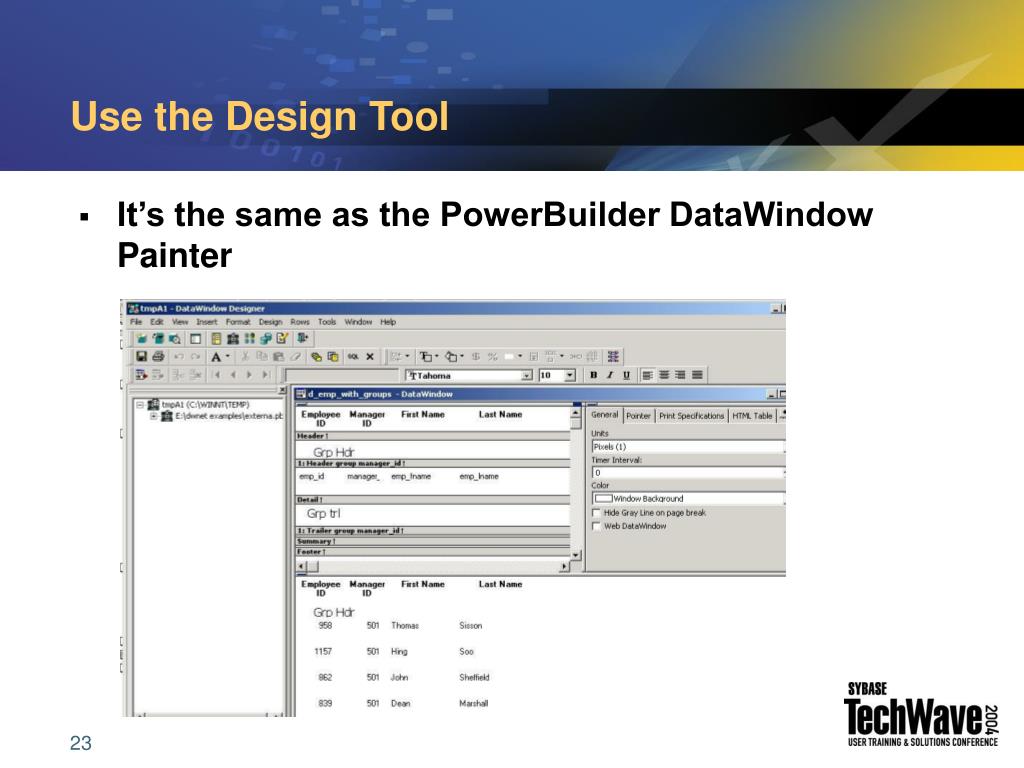The image size is (1024, 768).
Task: Click the percent format icon
Action: click(492, 357)
